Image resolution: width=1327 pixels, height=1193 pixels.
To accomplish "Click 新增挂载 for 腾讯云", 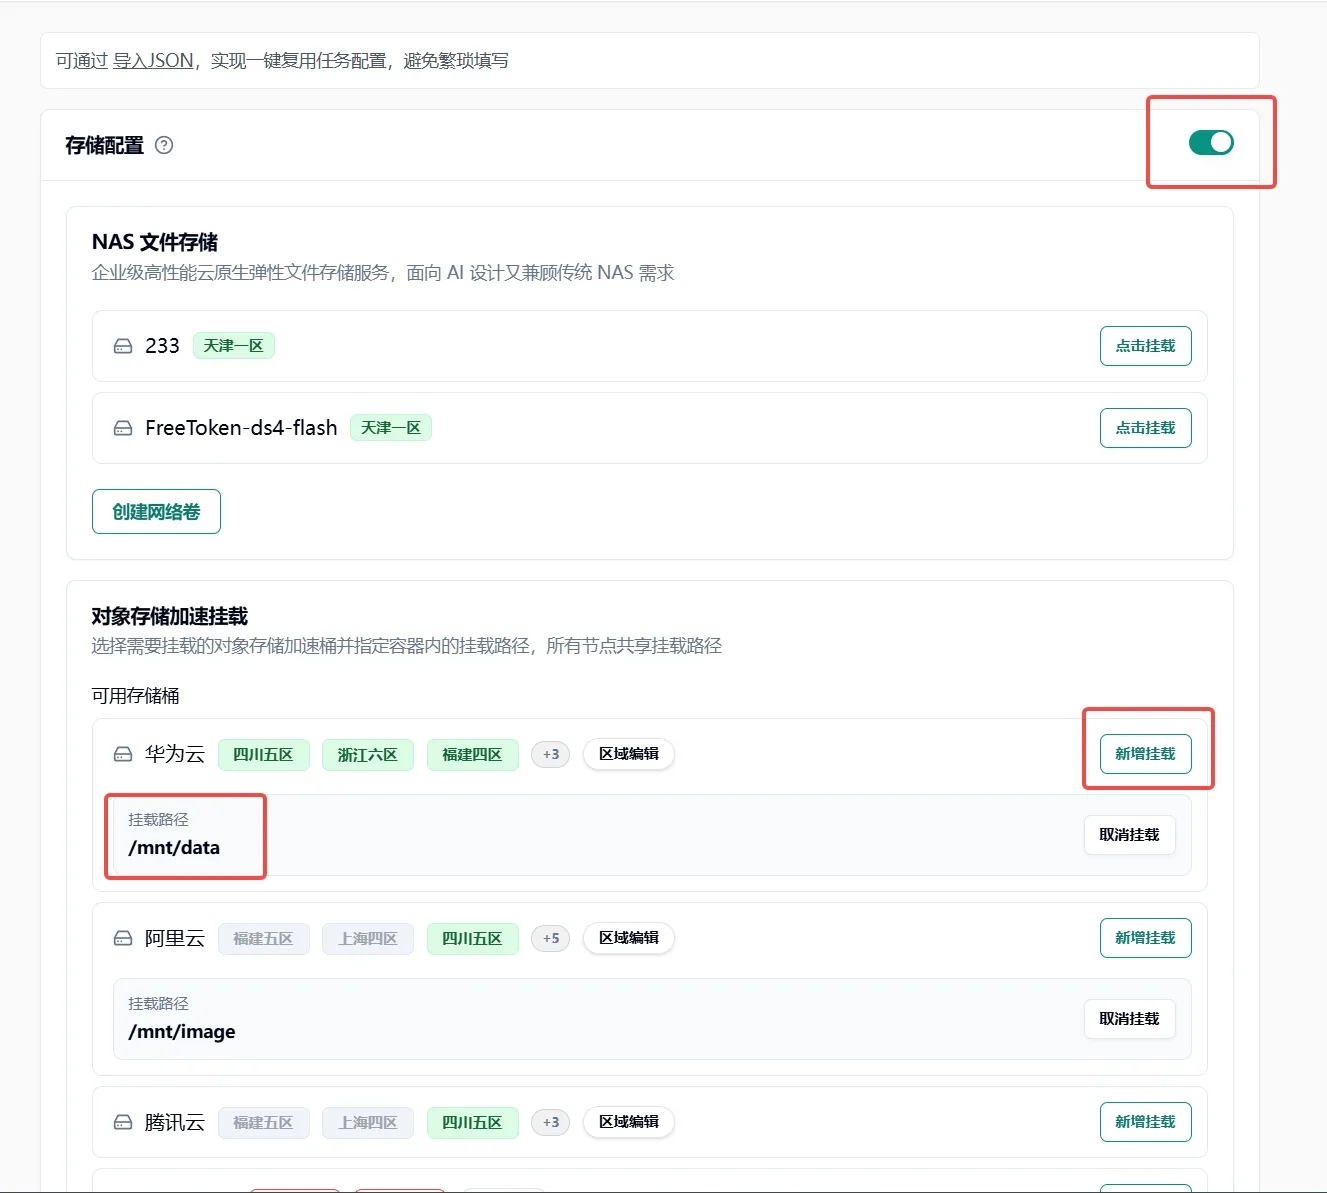I will click(1146, 1122).
